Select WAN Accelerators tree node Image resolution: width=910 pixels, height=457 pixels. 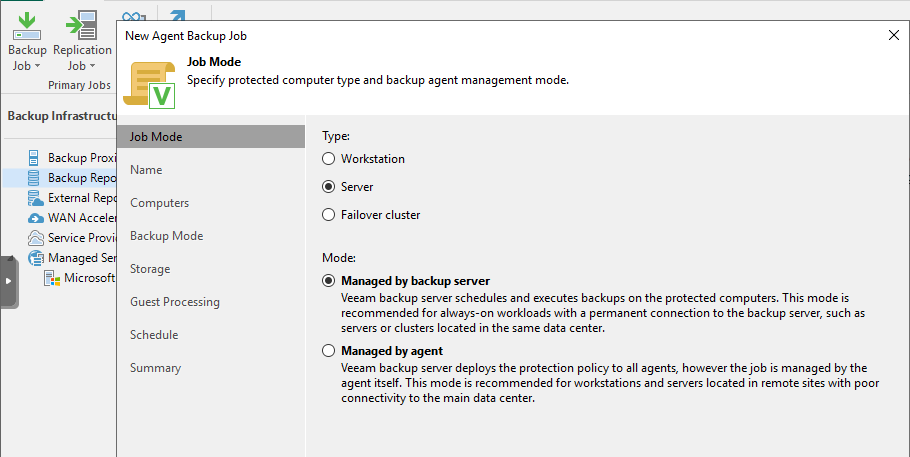(82, 218)
